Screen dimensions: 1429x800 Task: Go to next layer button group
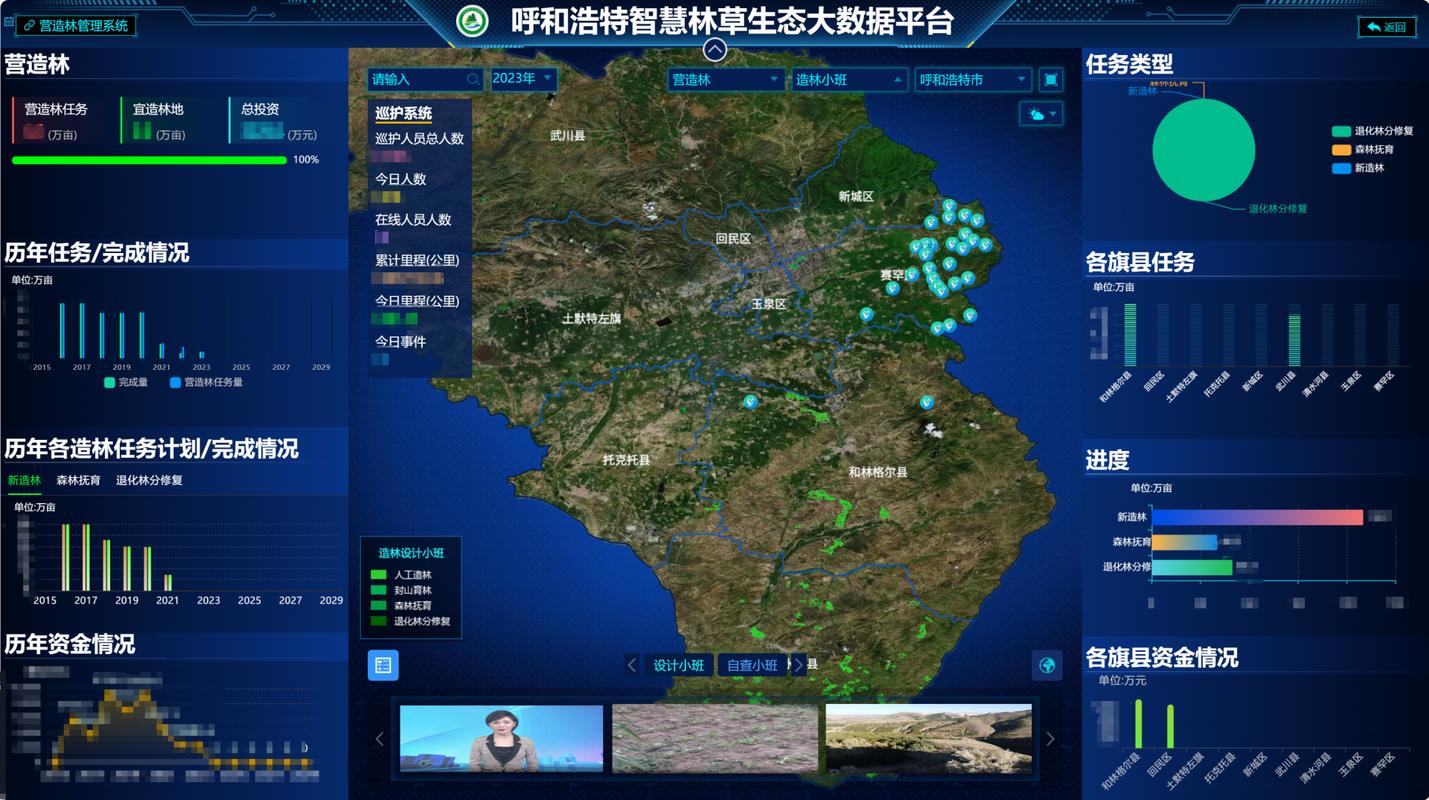(x=798, y=665)
